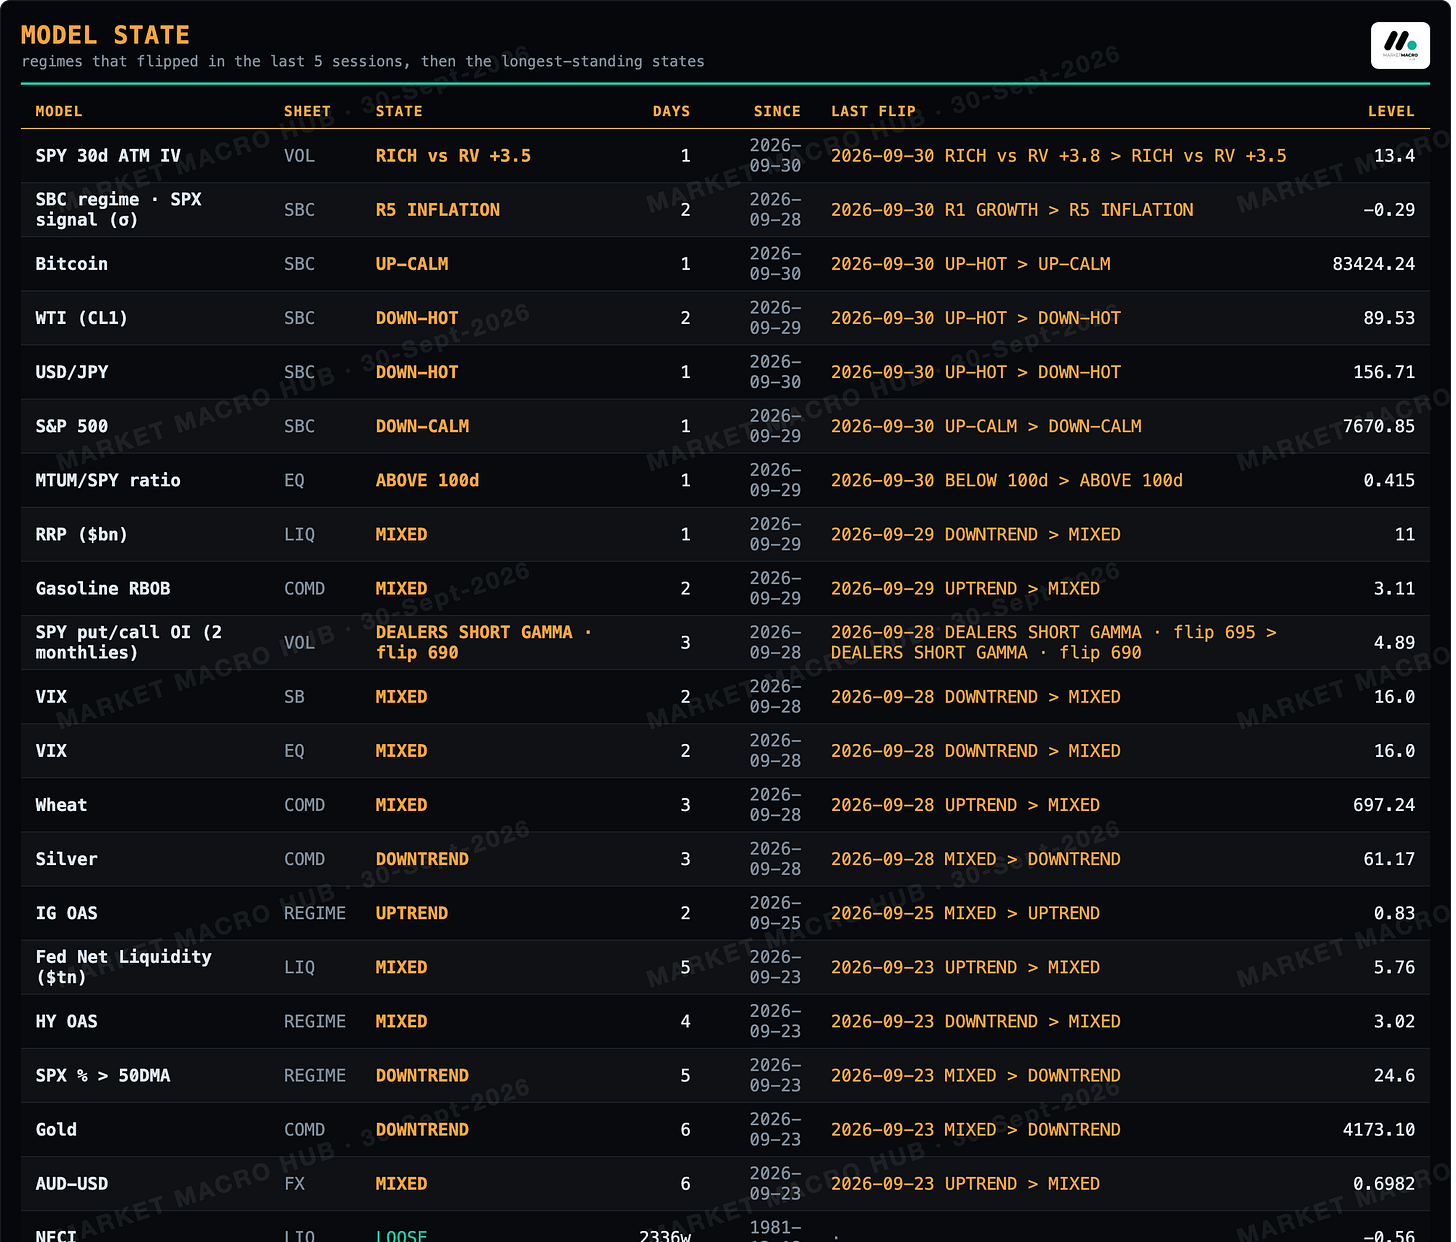1456x1242 pixels.
Task: Click the Market Macro logo icon
Action: point(1400,45)
